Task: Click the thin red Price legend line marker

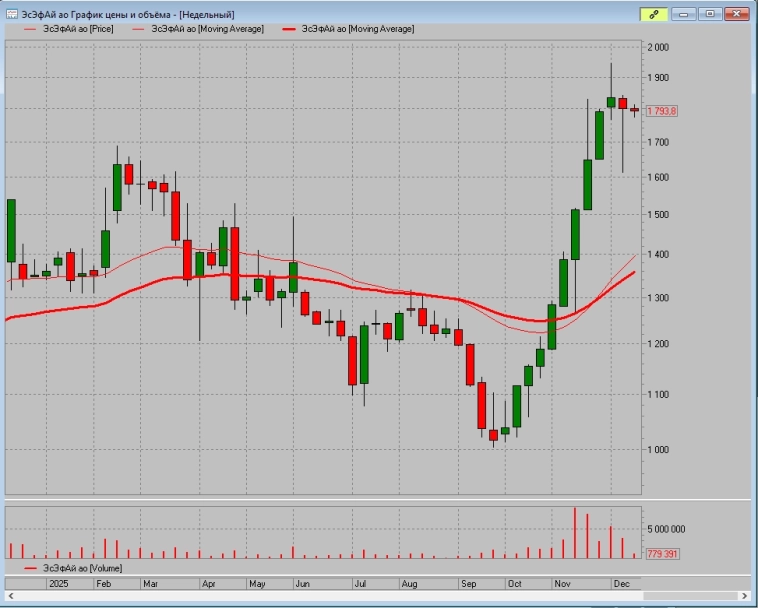Action: 28,29
